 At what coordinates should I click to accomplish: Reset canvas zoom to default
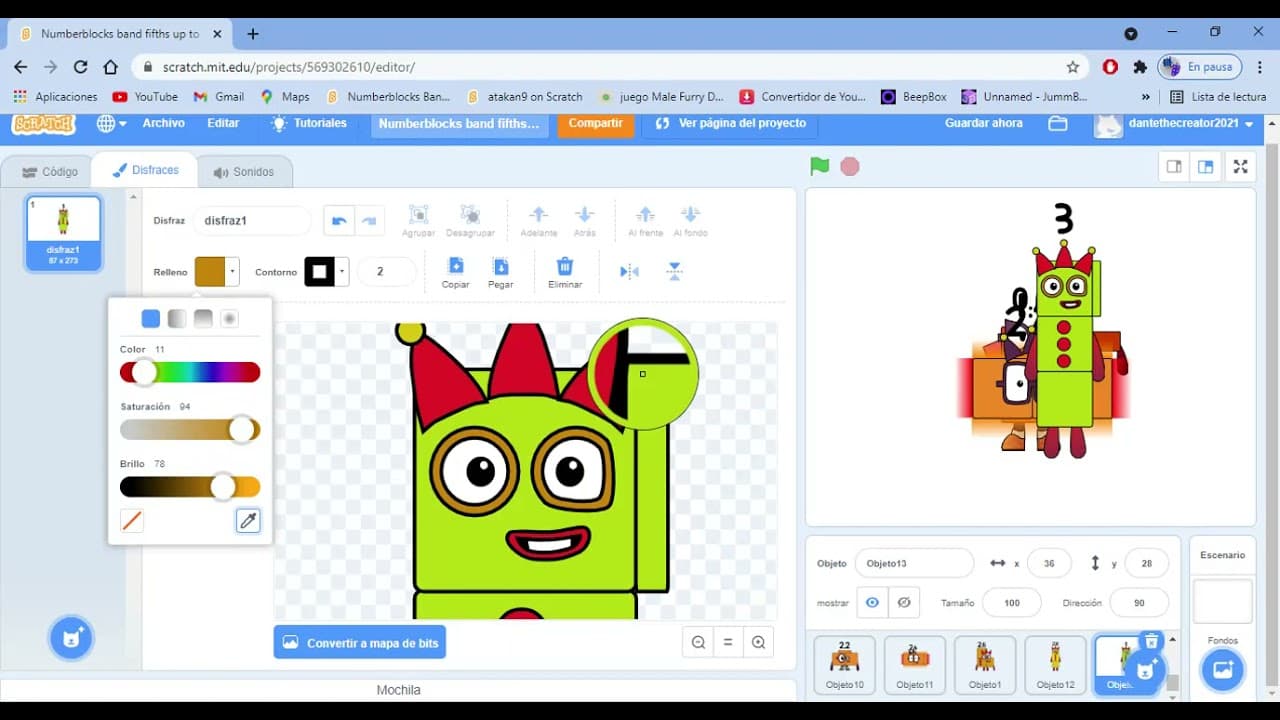[728, 643]
